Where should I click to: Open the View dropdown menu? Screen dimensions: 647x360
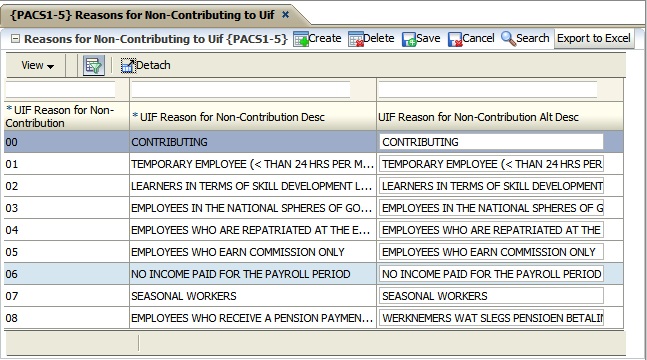tap(38, 65)
